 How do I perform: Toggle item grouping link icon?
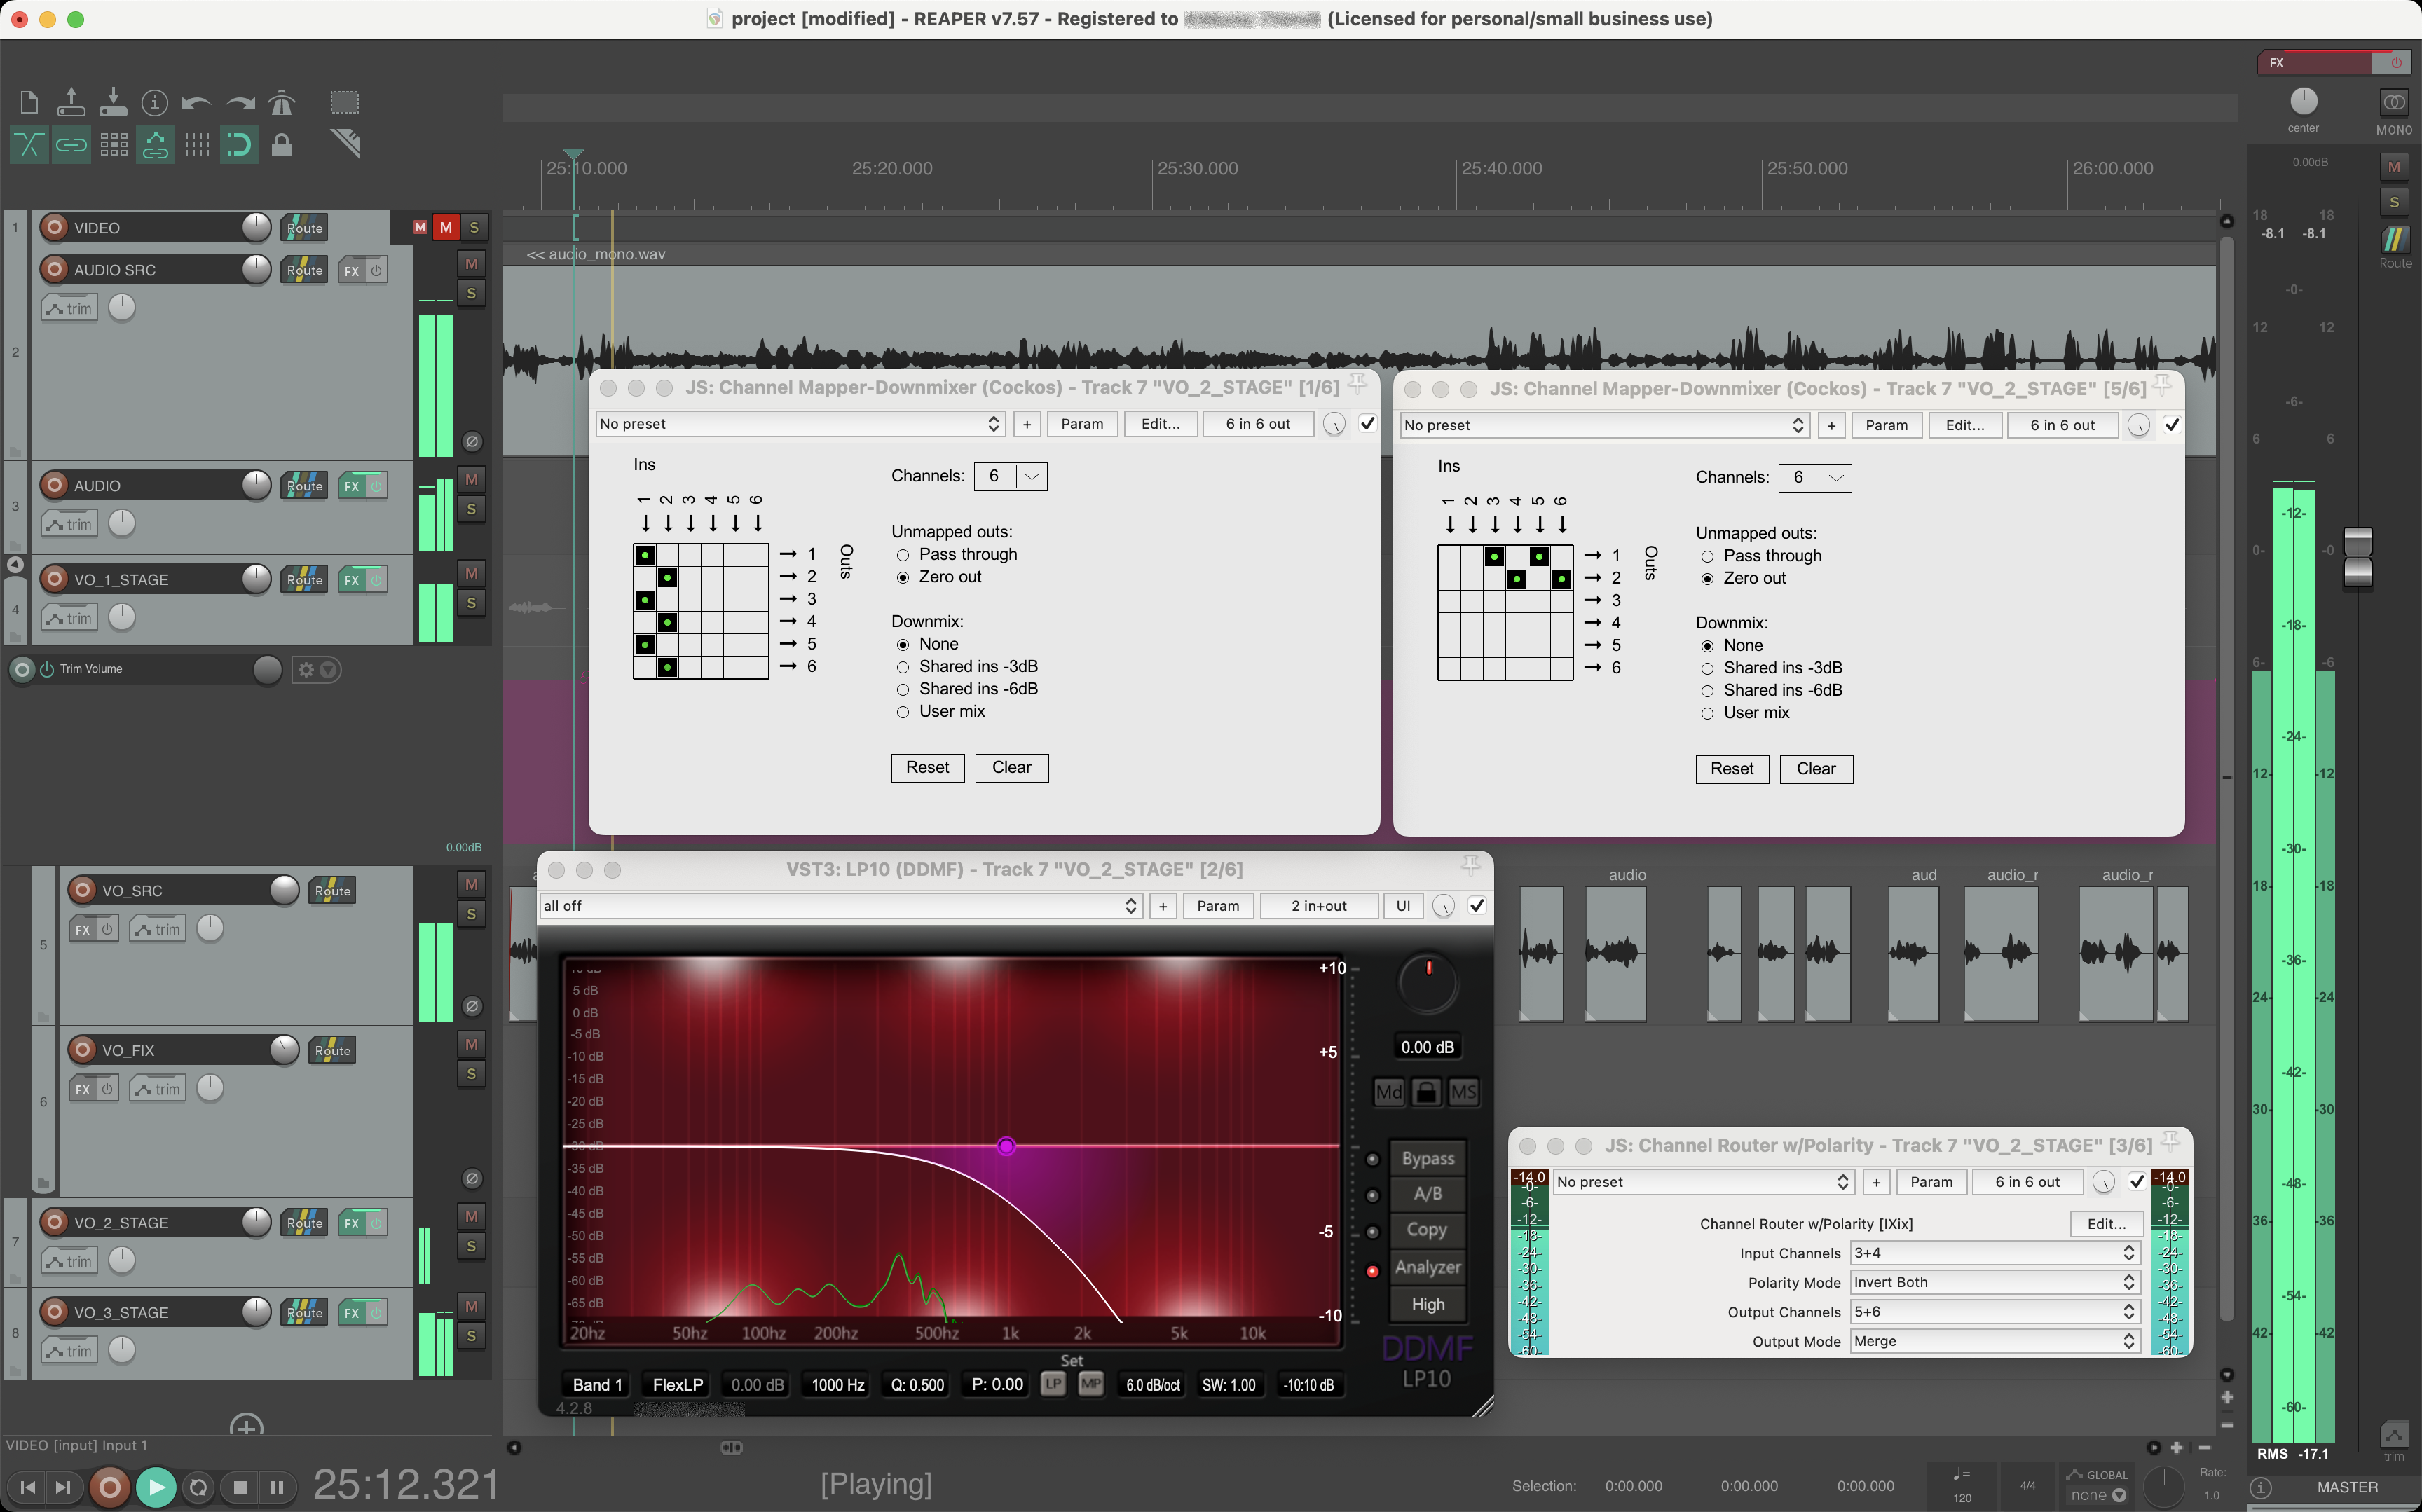[x=71, y=145]
